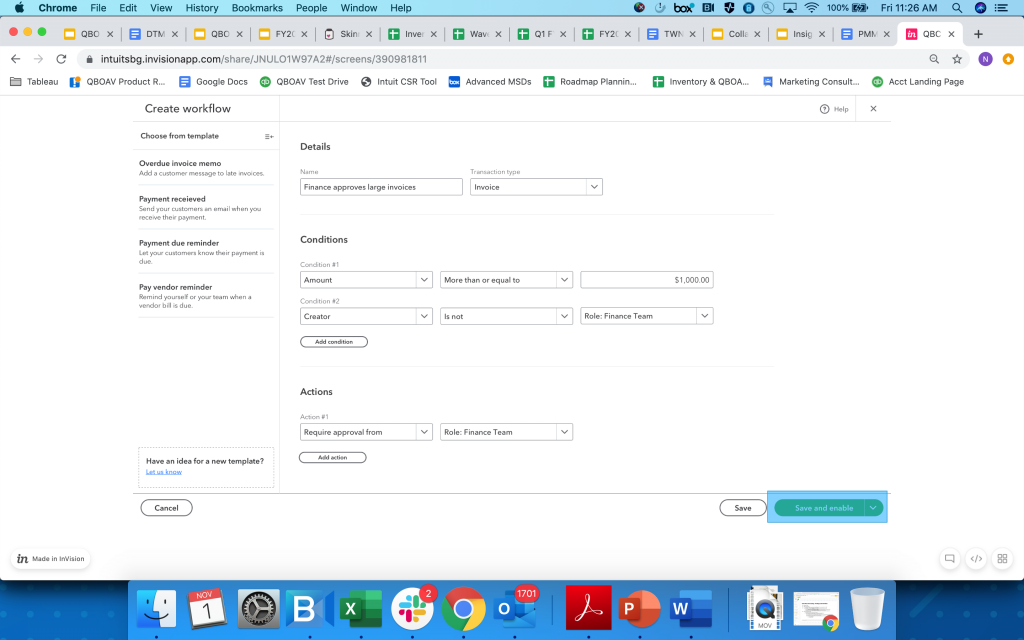Viewport: 1024px width, 640px height.
Task: Open Action #1 Role: Finance Team dropdown
Action: click(506, 432)
